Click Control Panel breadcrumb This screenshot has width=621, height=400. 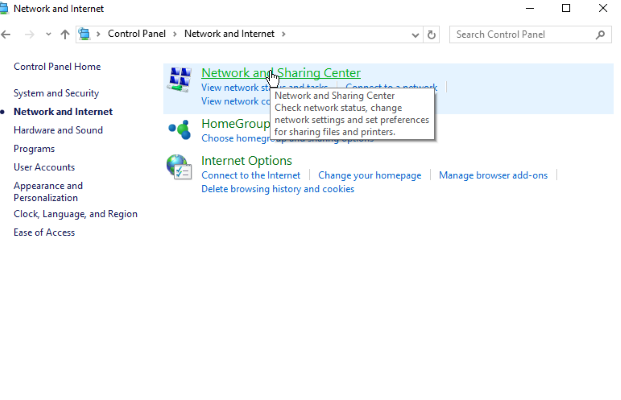(x=137, y=34)
